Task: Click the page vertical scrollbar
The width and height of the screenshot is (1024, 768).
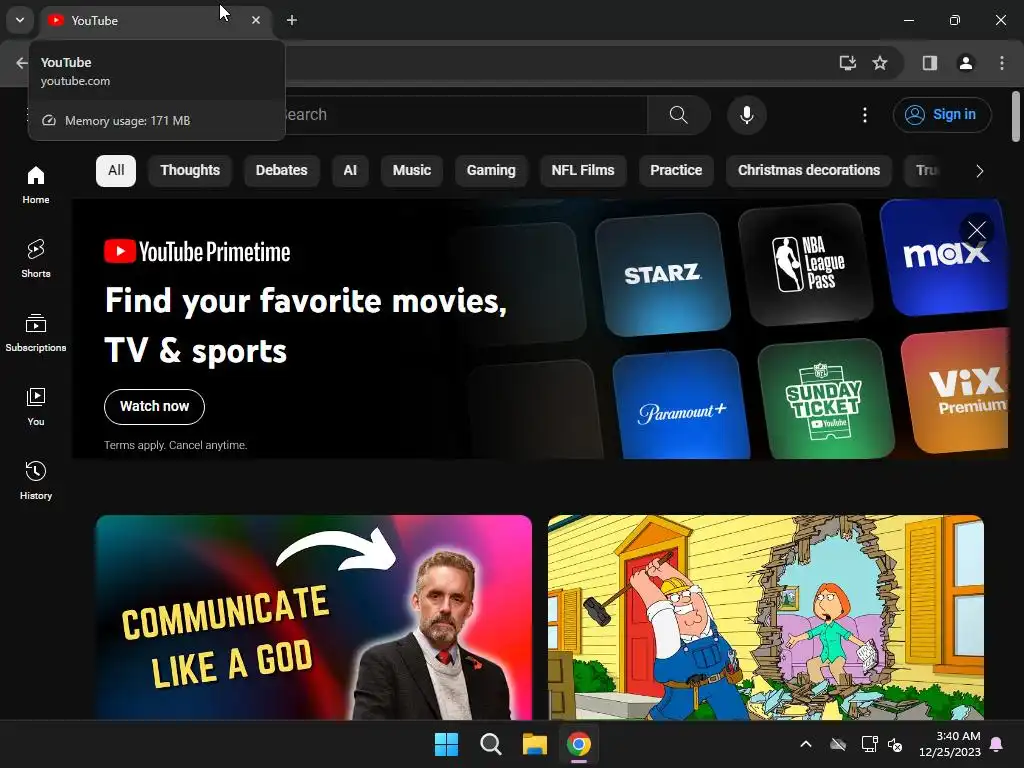Action: (x=1016, y=116)
